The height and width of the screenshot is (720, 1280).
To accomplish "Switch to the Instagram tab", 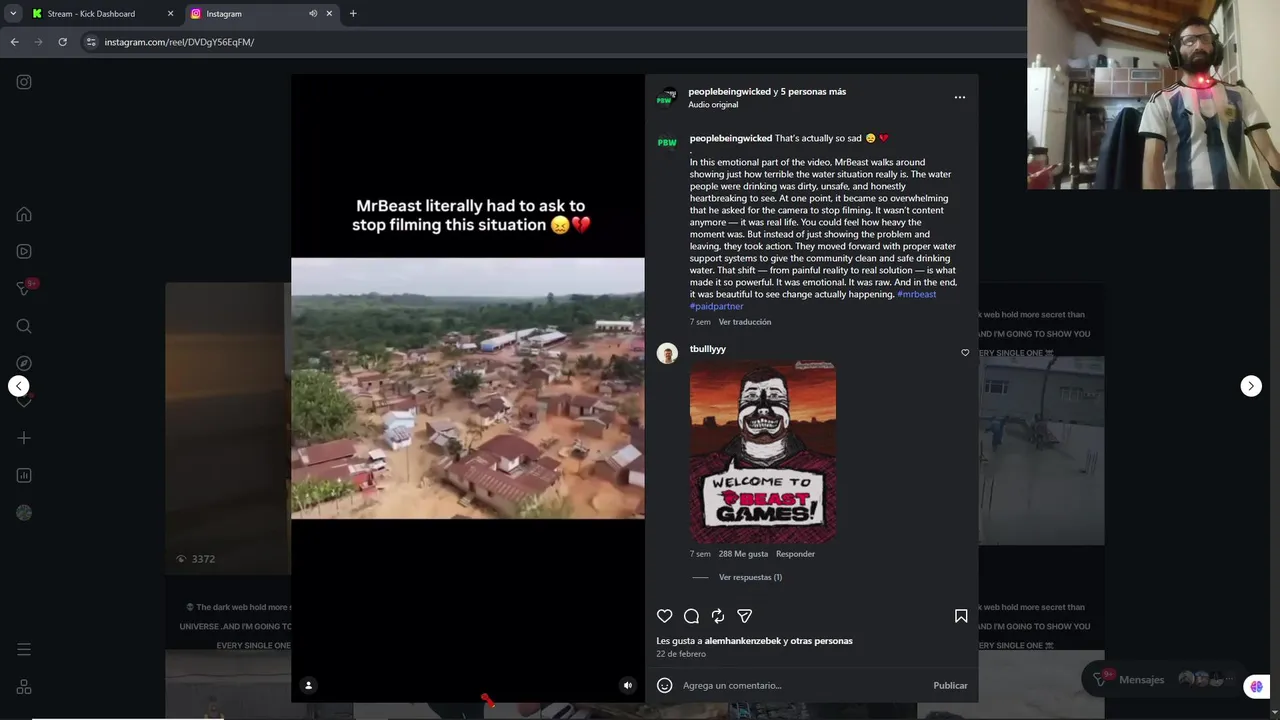I will [262, 14].
